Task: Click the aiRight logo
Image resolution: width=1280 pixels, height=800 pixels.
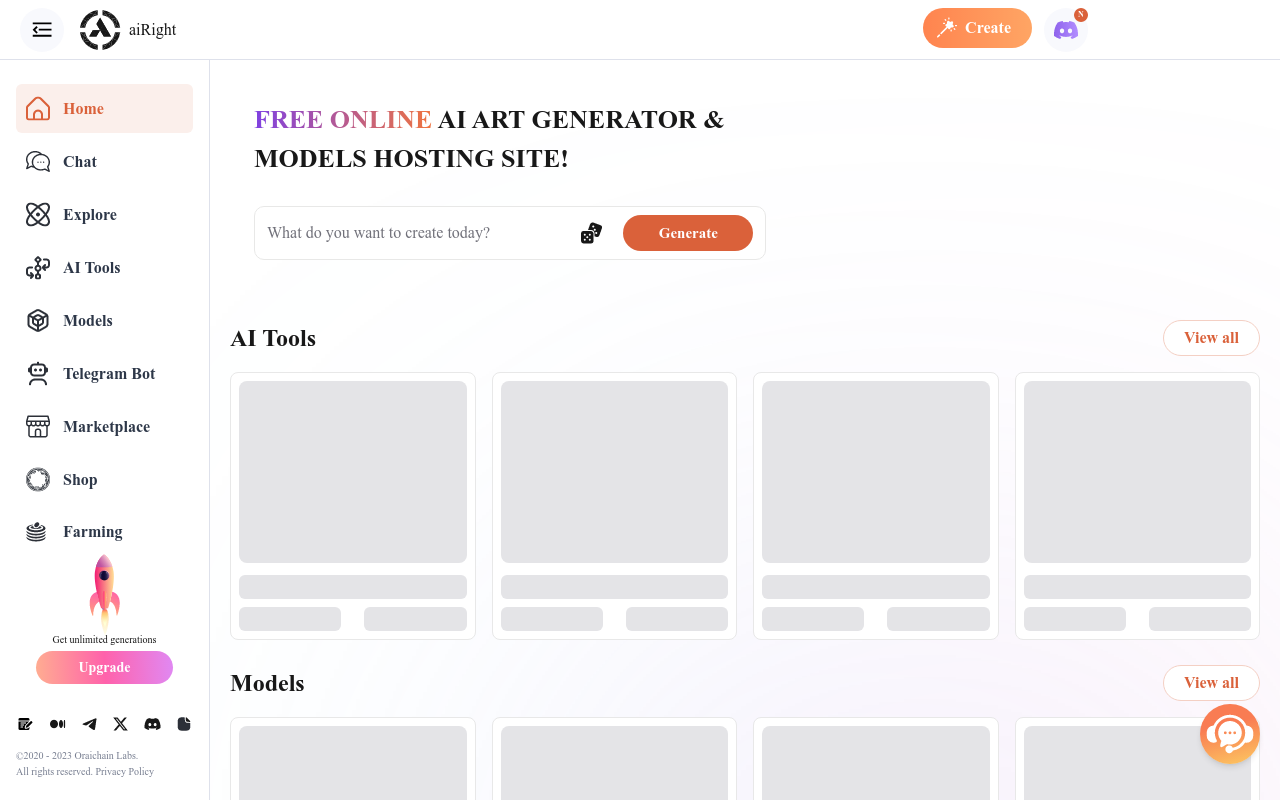Action: (x=128, y=30)
